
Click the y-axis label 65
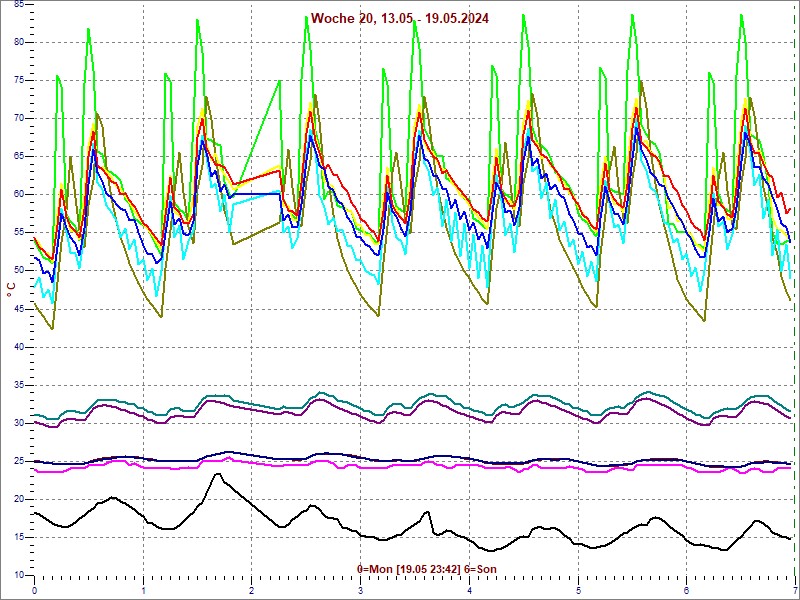click(18, 157)
